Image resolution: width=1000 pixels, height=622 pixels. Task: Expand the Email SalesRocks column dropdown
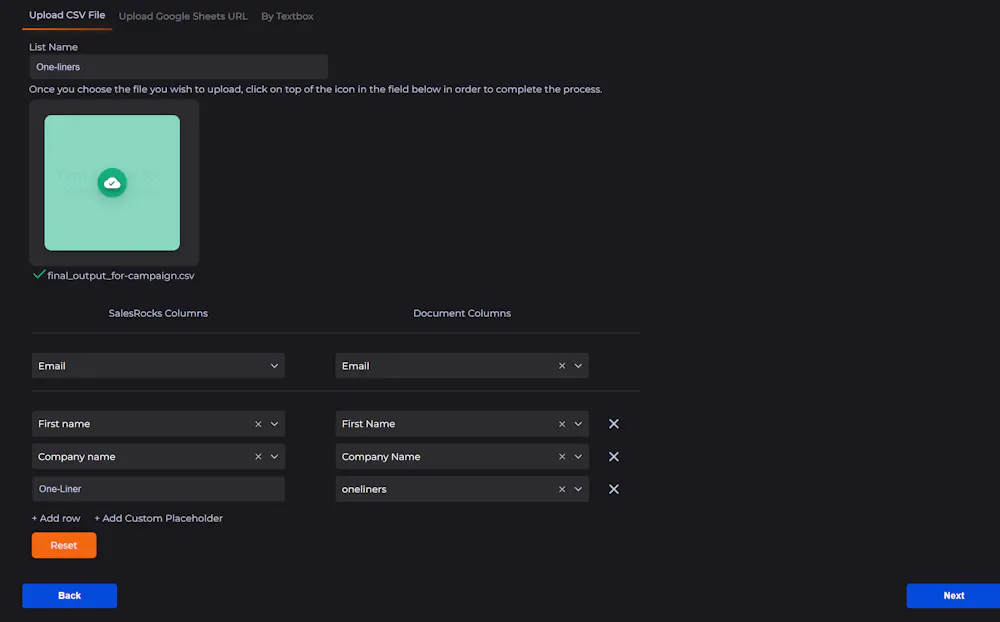coord(274,366)
